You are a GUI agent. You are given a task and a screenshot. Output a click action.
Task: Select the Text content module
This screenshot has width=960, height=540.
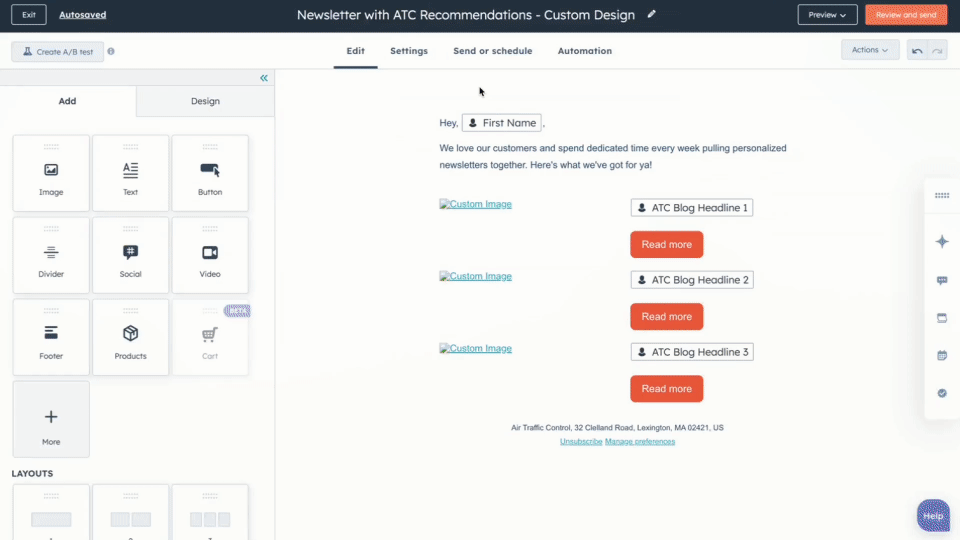pyautogui.click(x=130, y=174)
